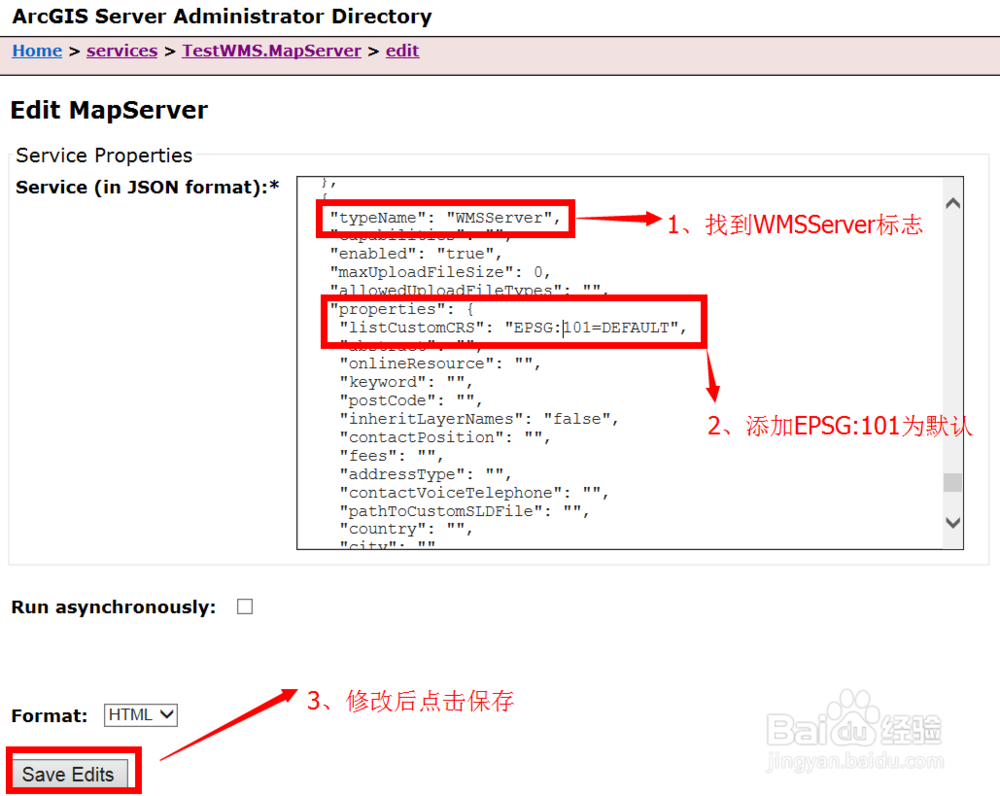Screen dimensions: 1000x796
Task: Click the "pathToCustomSLDFile" line in JSON
Action: click(464, 512)
